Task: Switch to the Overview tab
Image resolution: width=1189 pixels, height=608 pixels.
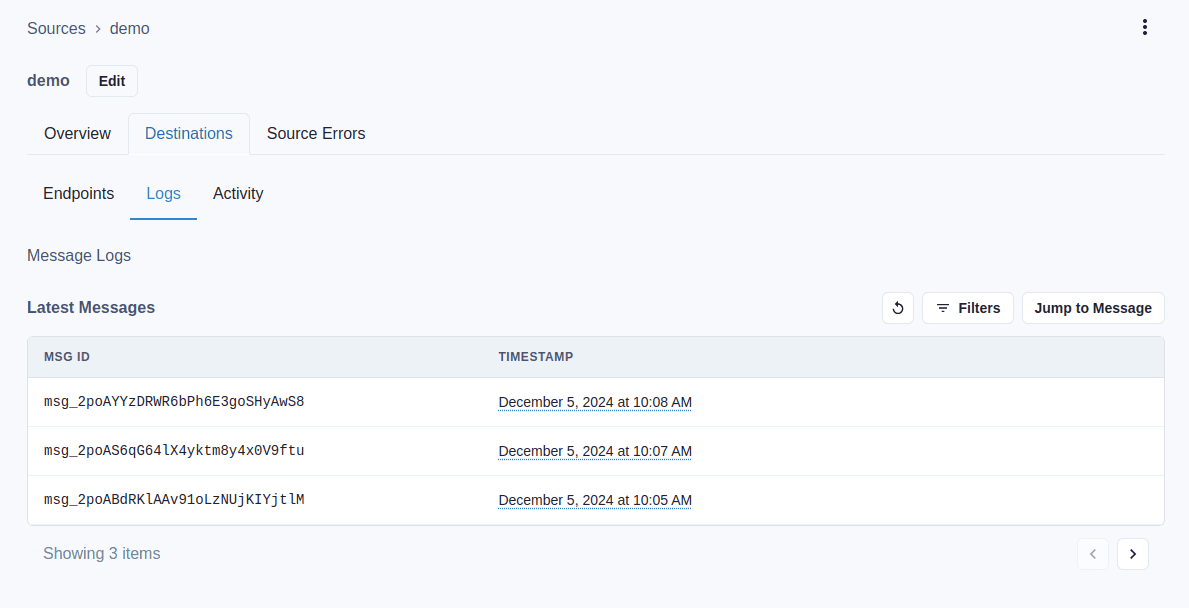Action: [x=77, y=133]
